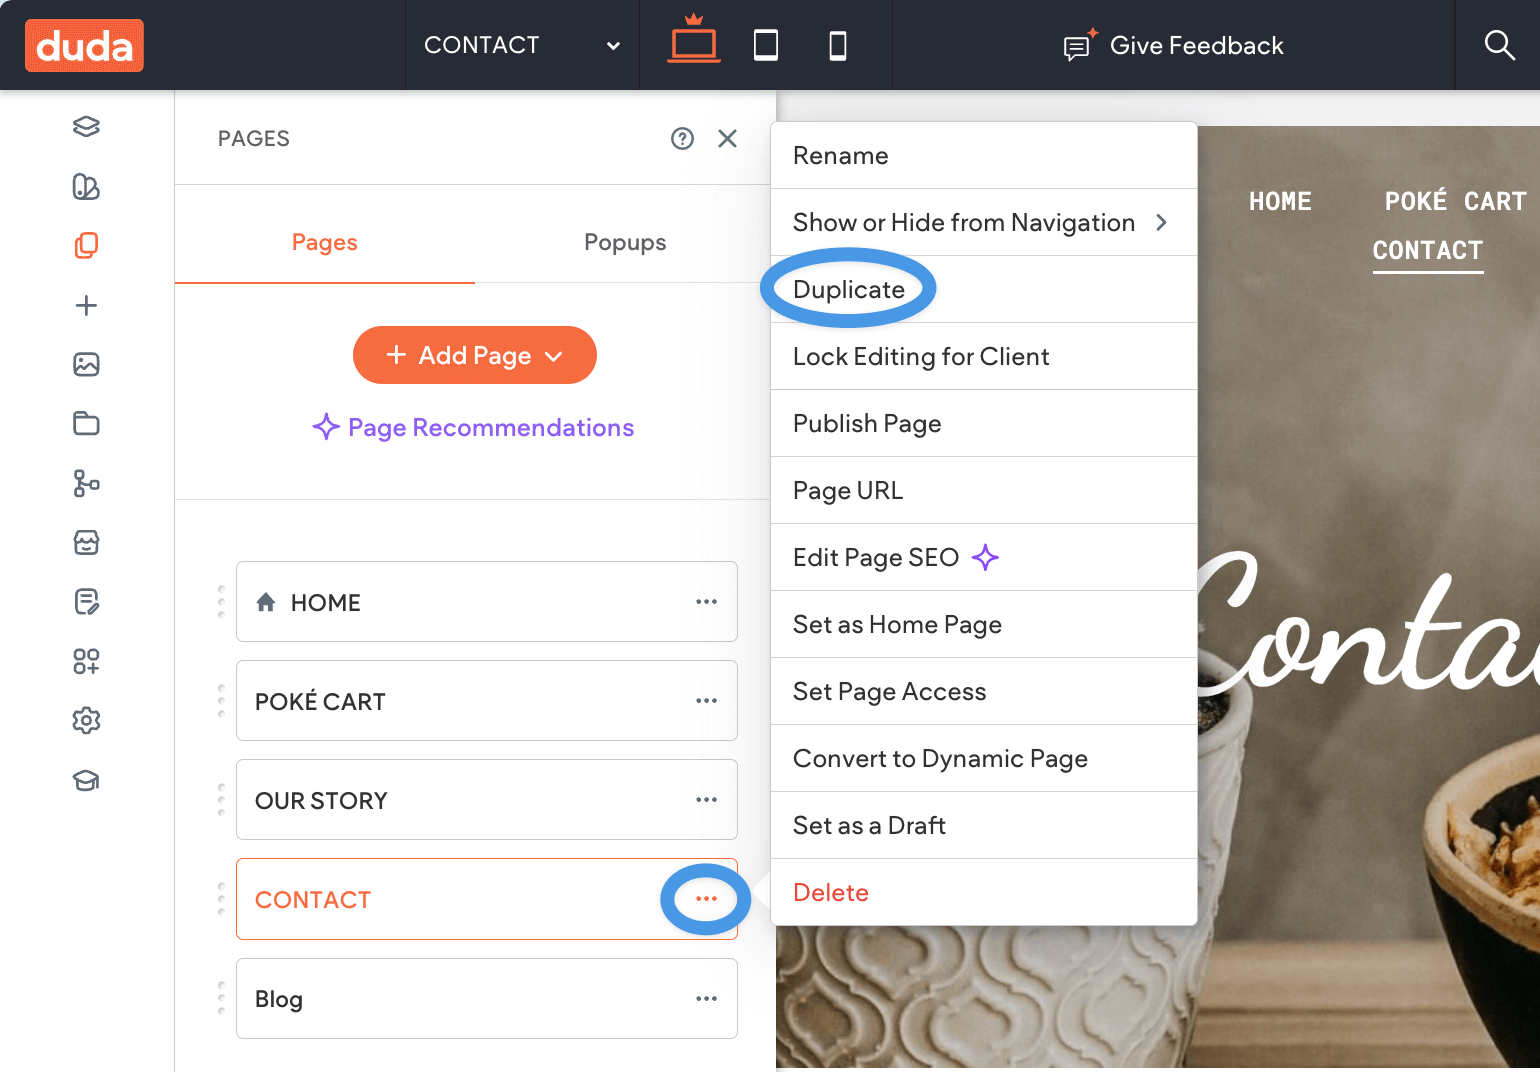1540x1072 pixels.
Task: Open the site Settings gear icon
Action: click(x=86, y=720)
